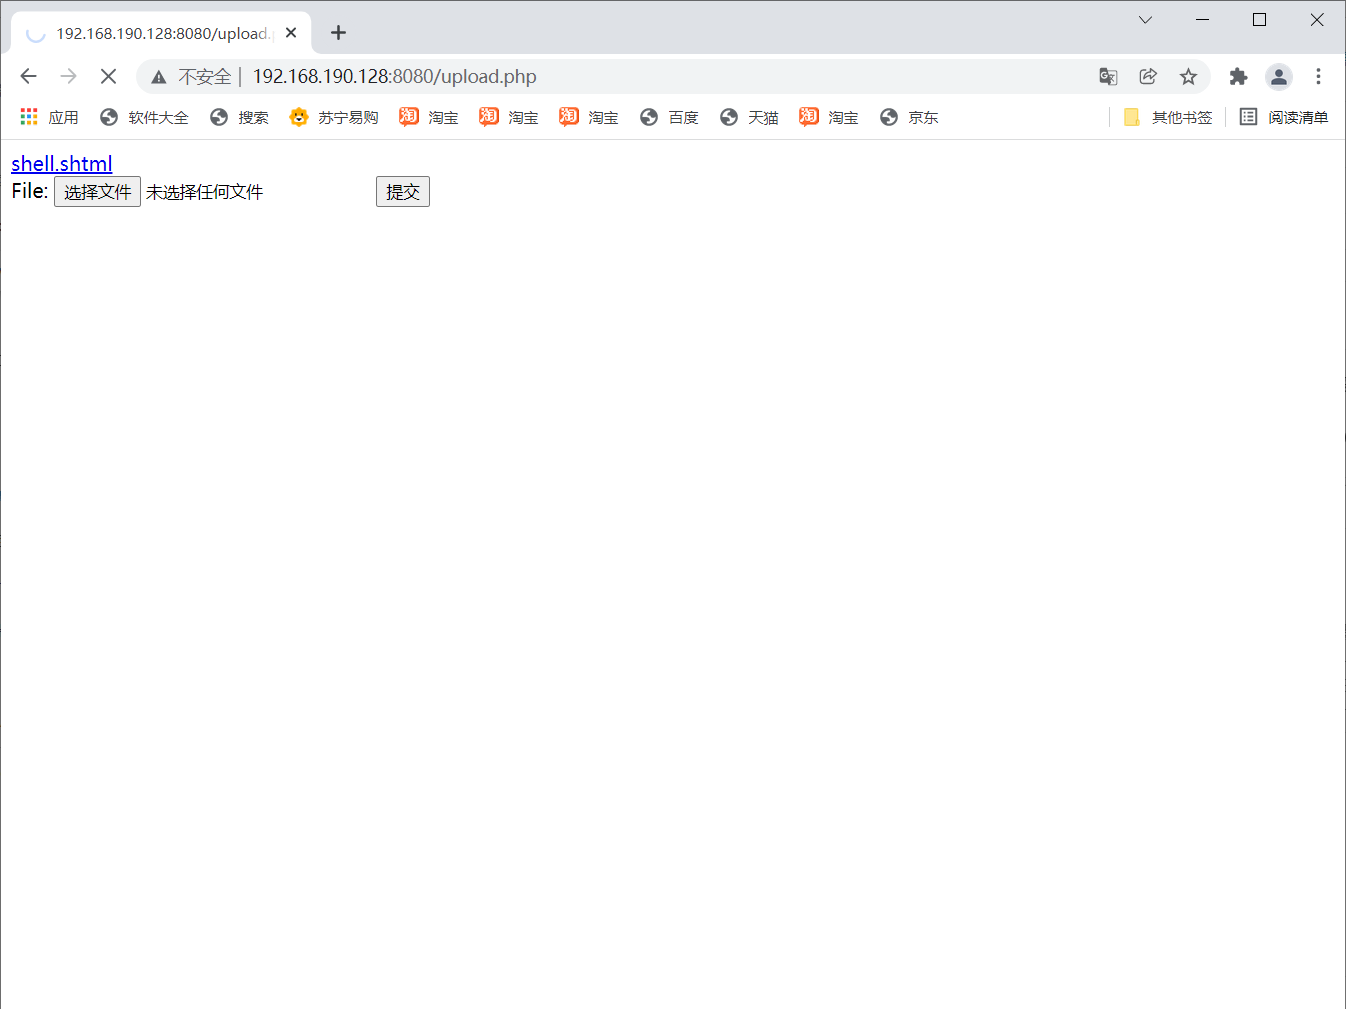The width and height of the screenshot is (1346, 1009).
Task: Click the 未选择任何文件 file status text
Action: click(x=204, y=192)
